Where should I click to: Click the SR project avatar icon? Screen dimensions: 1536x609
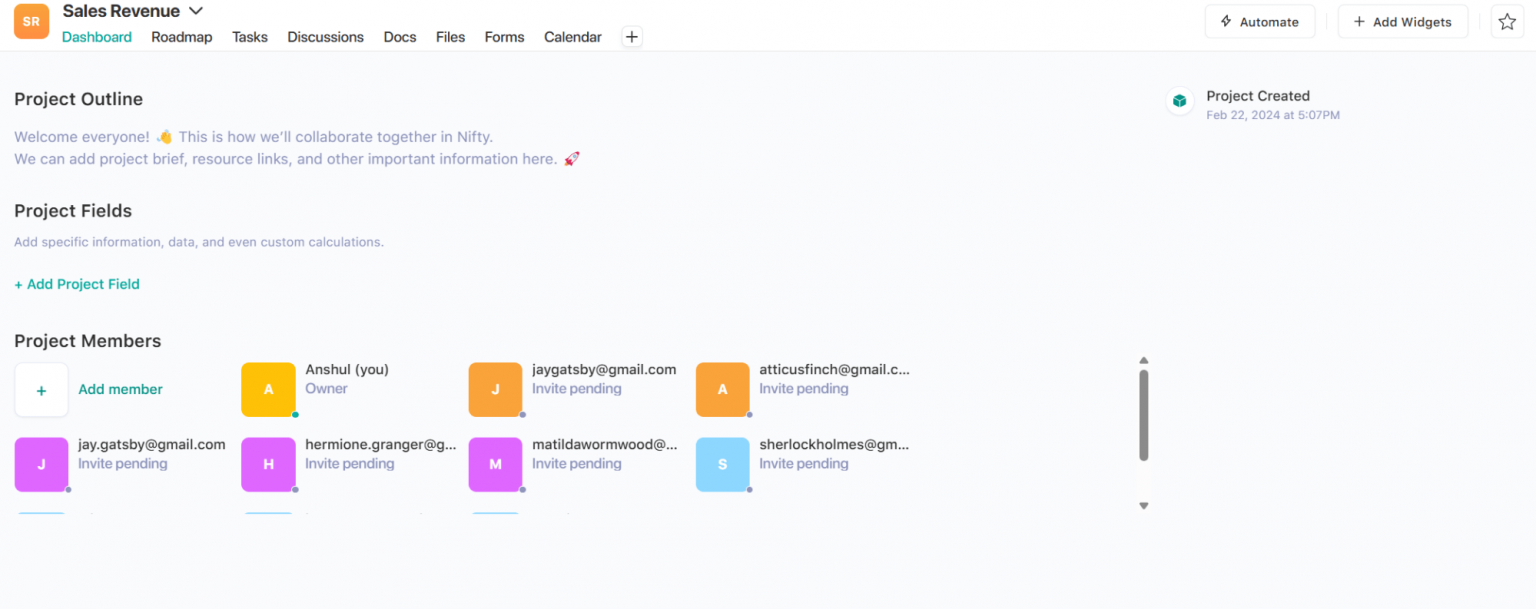pos(30,20)
